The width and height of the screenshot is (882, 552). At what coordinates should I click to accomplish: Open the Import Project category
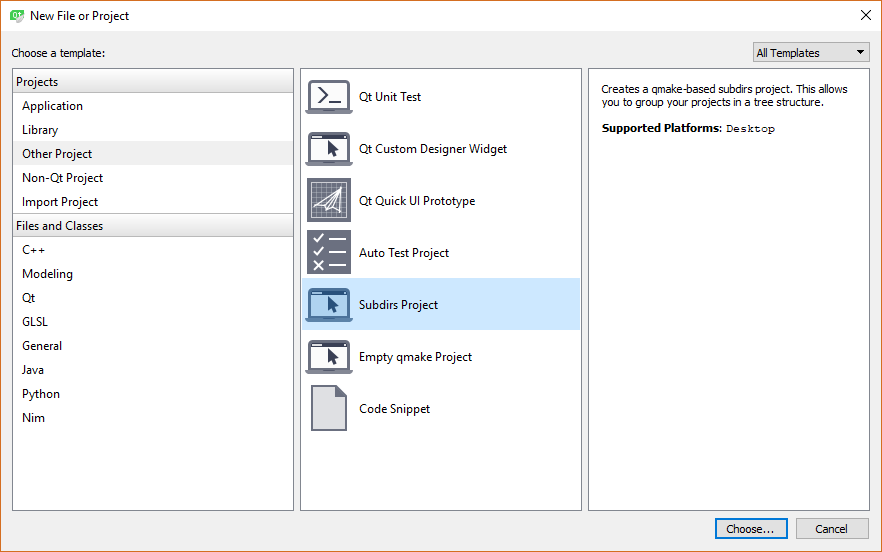(x=60, y=202)
